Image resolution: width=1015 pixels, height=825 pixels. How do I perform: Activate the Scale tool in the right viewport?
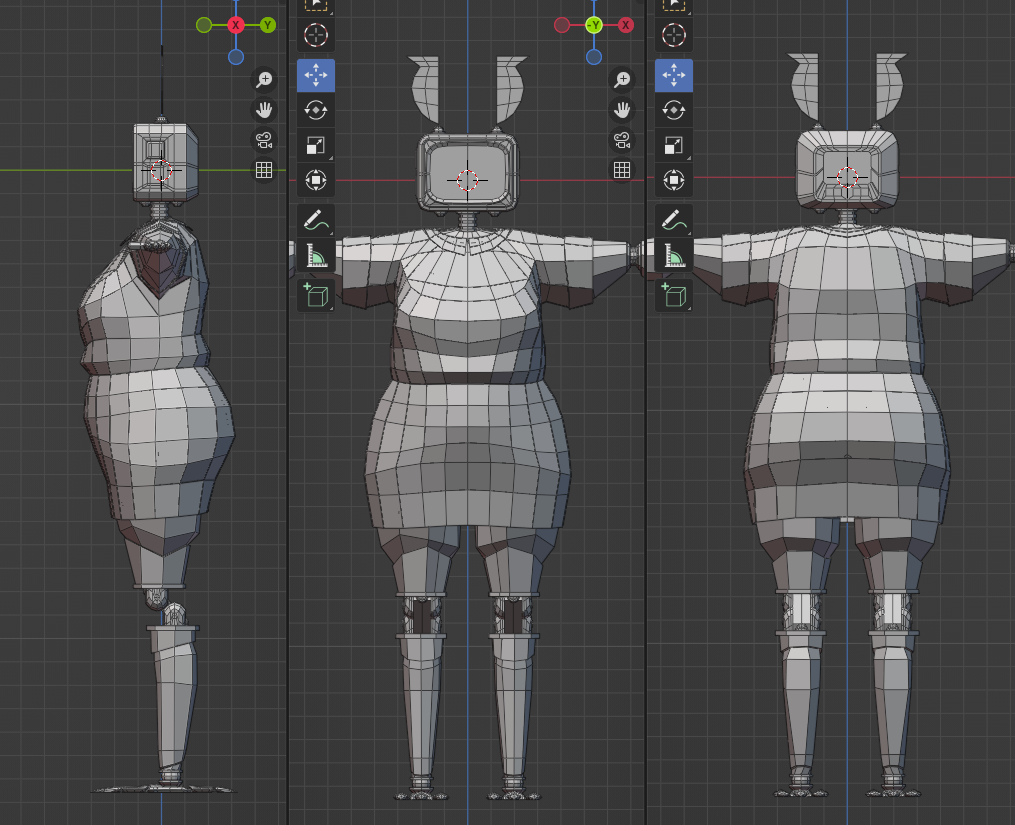[x=674, y=145]
